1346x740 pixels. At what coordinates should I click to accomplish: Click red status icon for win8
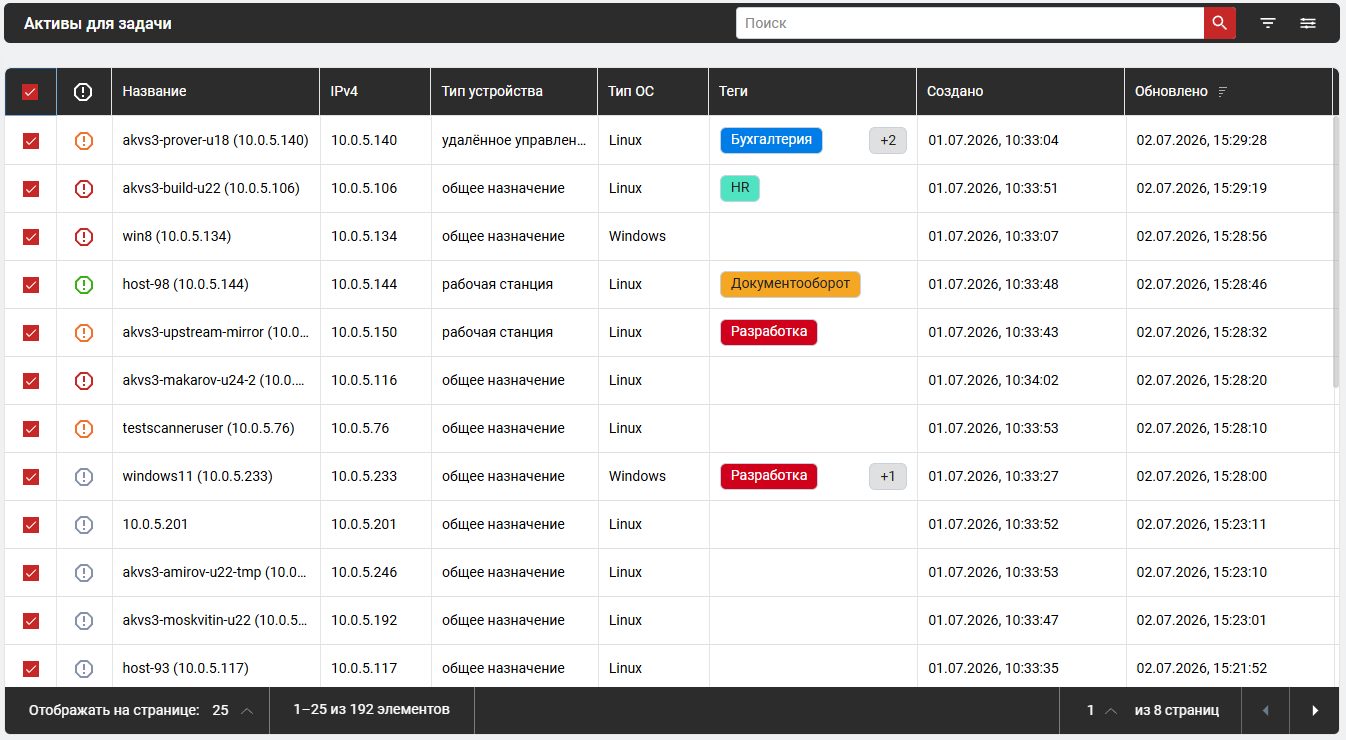point(84,236)
